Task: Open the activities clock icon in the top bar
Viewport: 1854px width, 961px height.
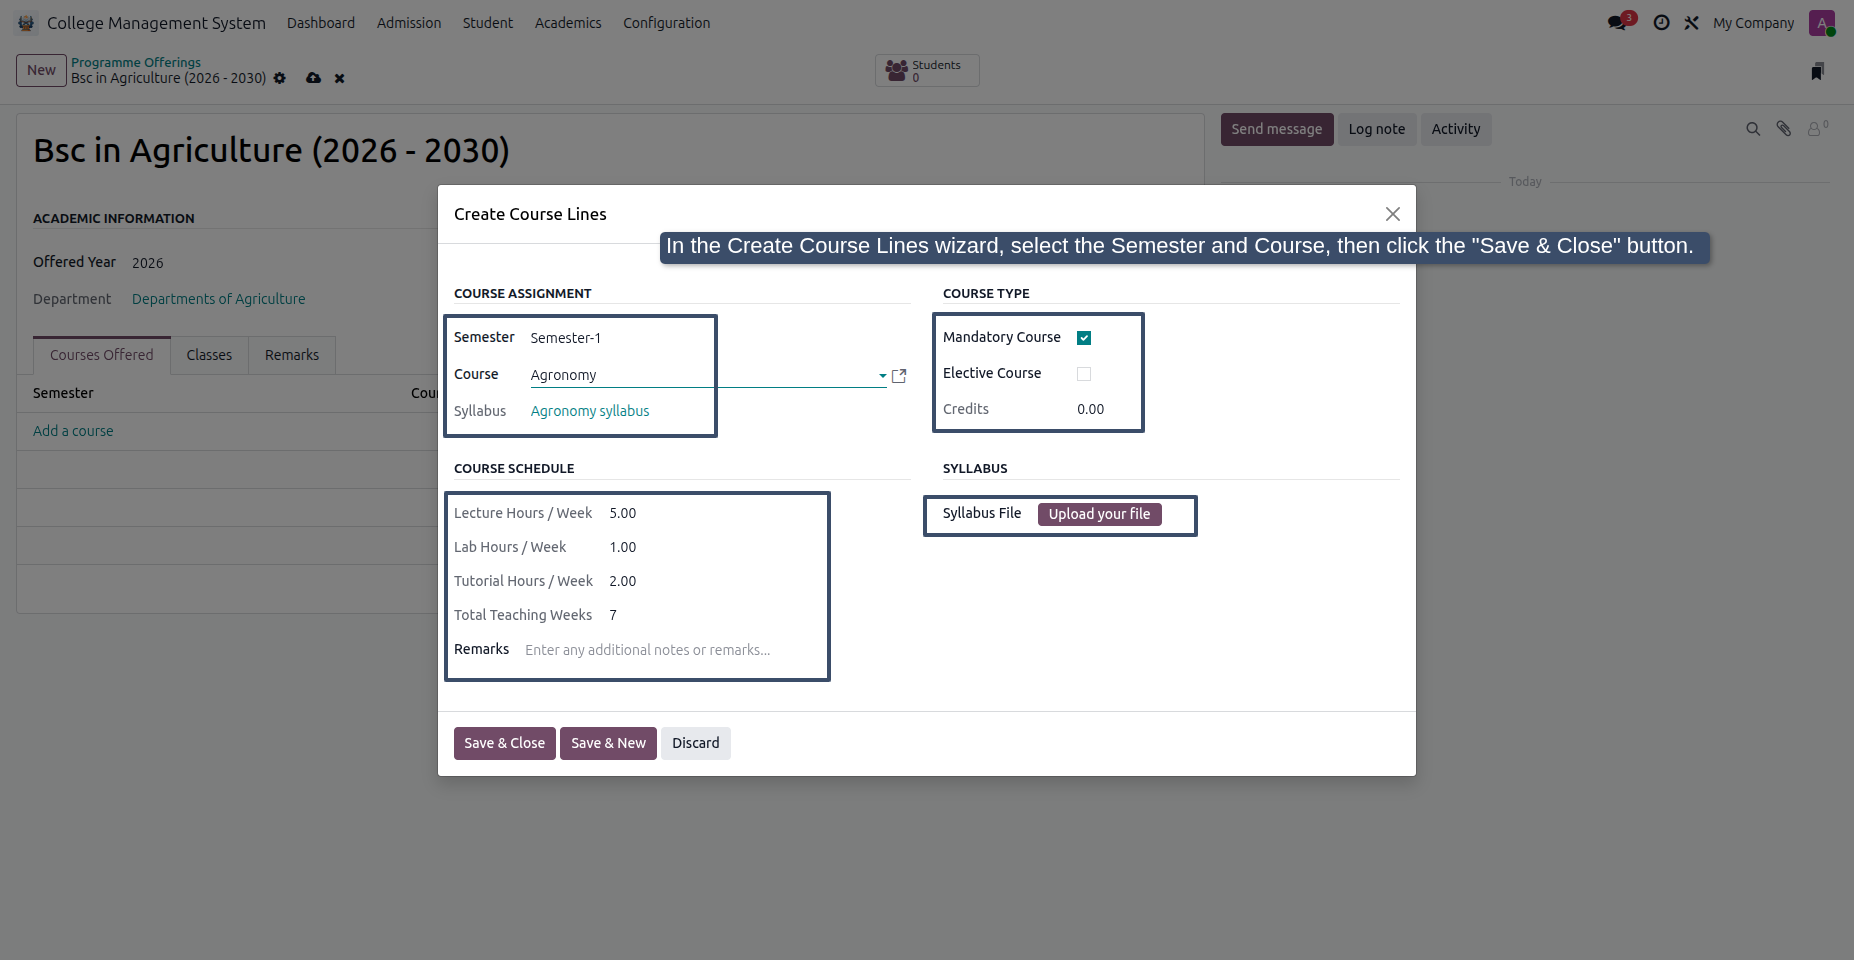Action: click(x=1661, y=23)
